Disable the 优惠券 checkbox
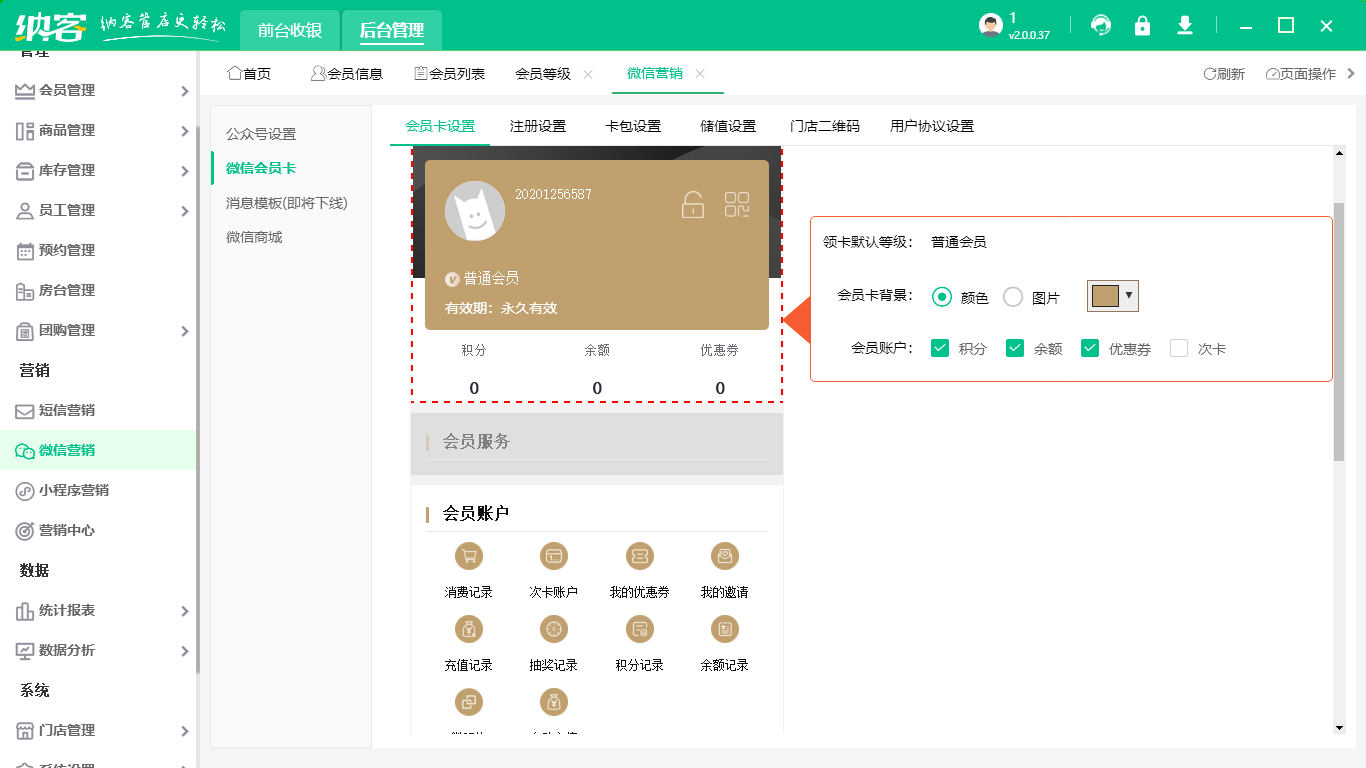Image resolution: width=1366 pixels, height=768 pixels. click(x=1090, y=348)
